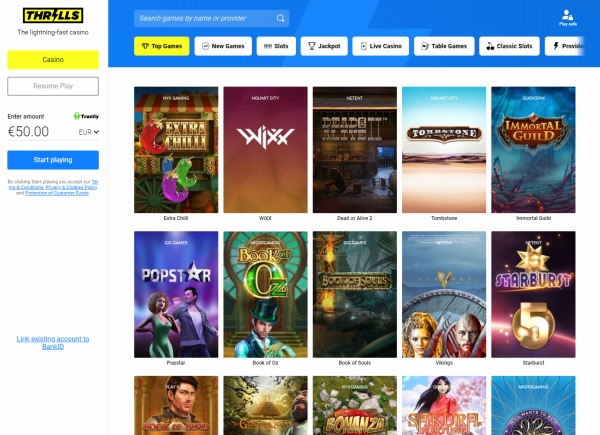
Task: Click the Trustly logo
Action: [x=86, y=116]
